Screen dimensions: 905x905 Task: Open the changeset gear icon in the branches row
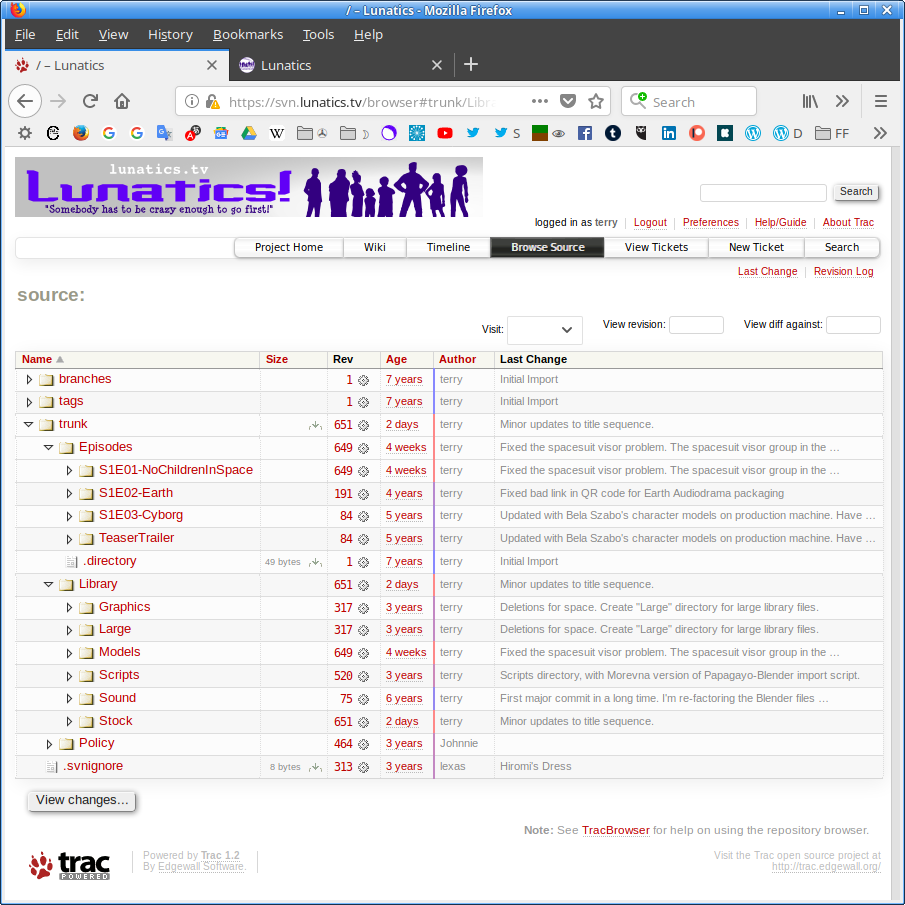363,380
